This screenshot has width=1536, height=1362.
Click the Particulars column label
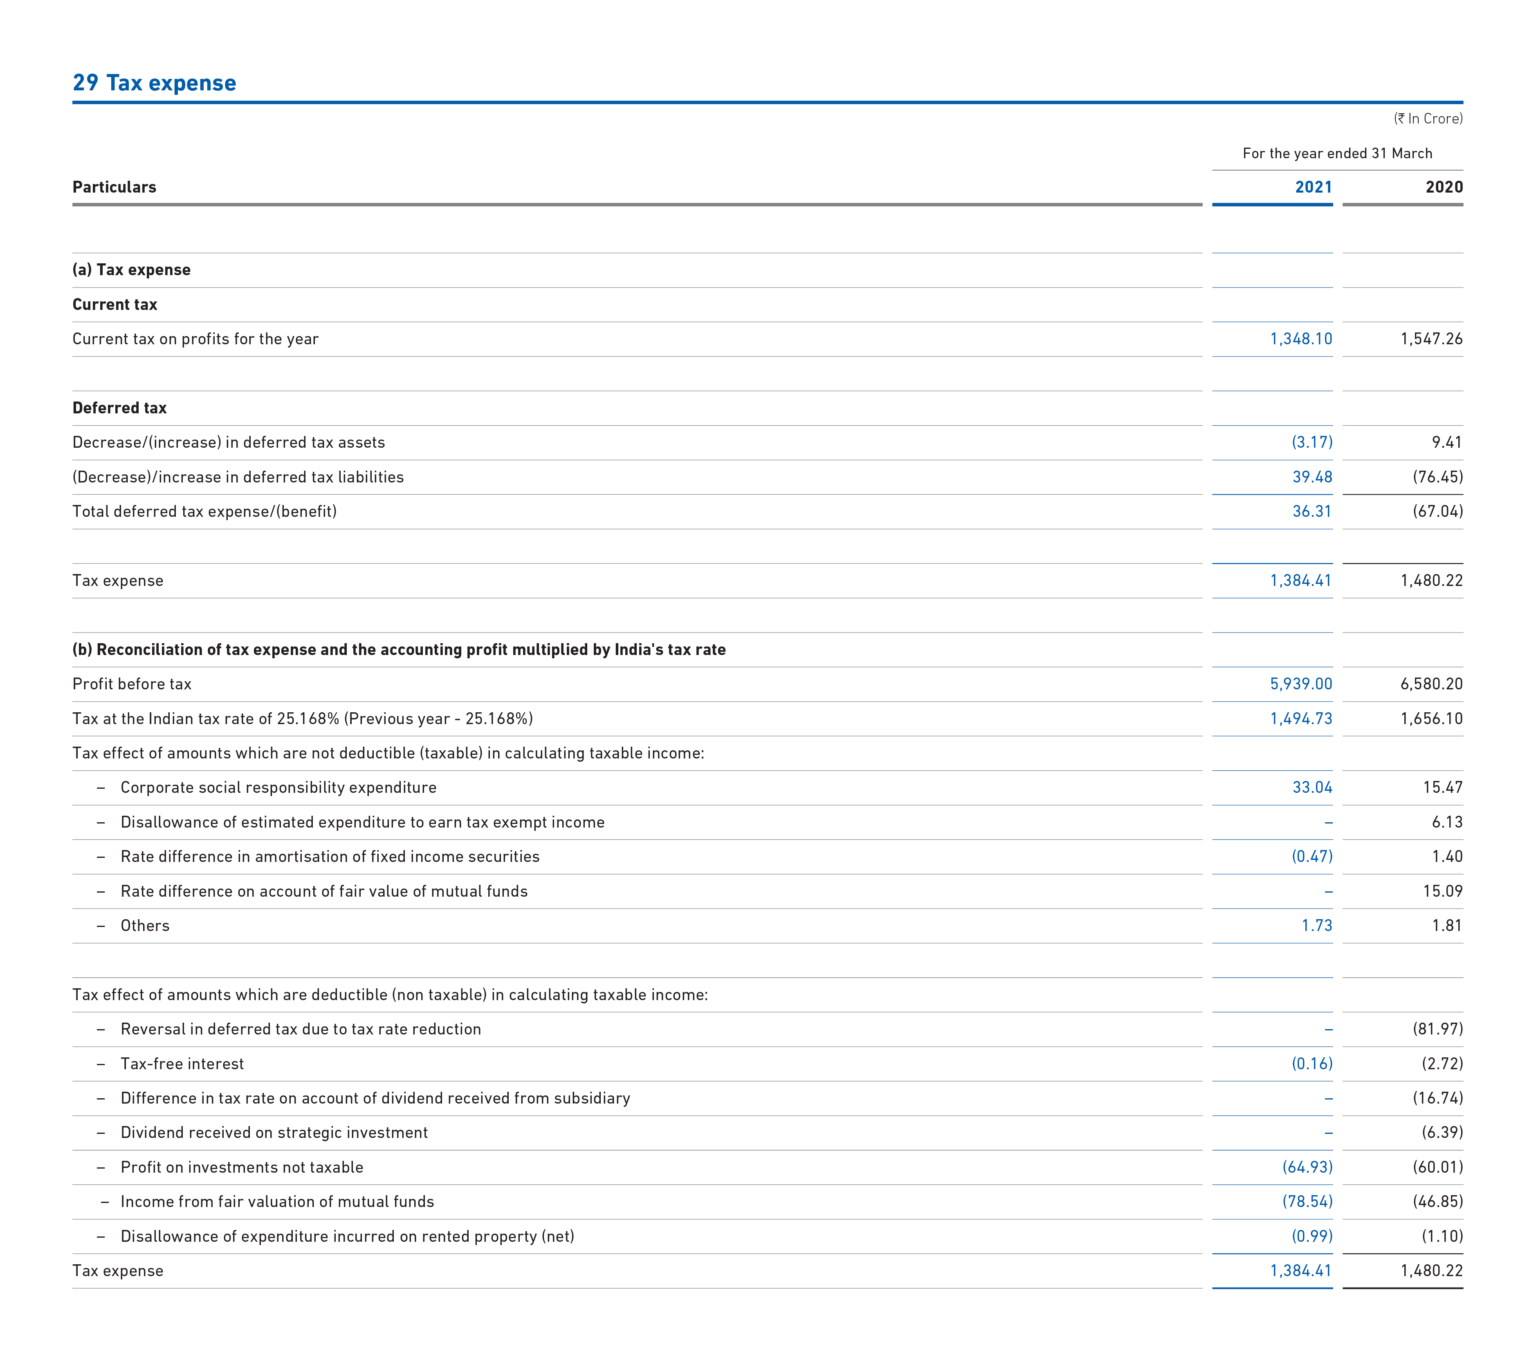click(114, 186)
